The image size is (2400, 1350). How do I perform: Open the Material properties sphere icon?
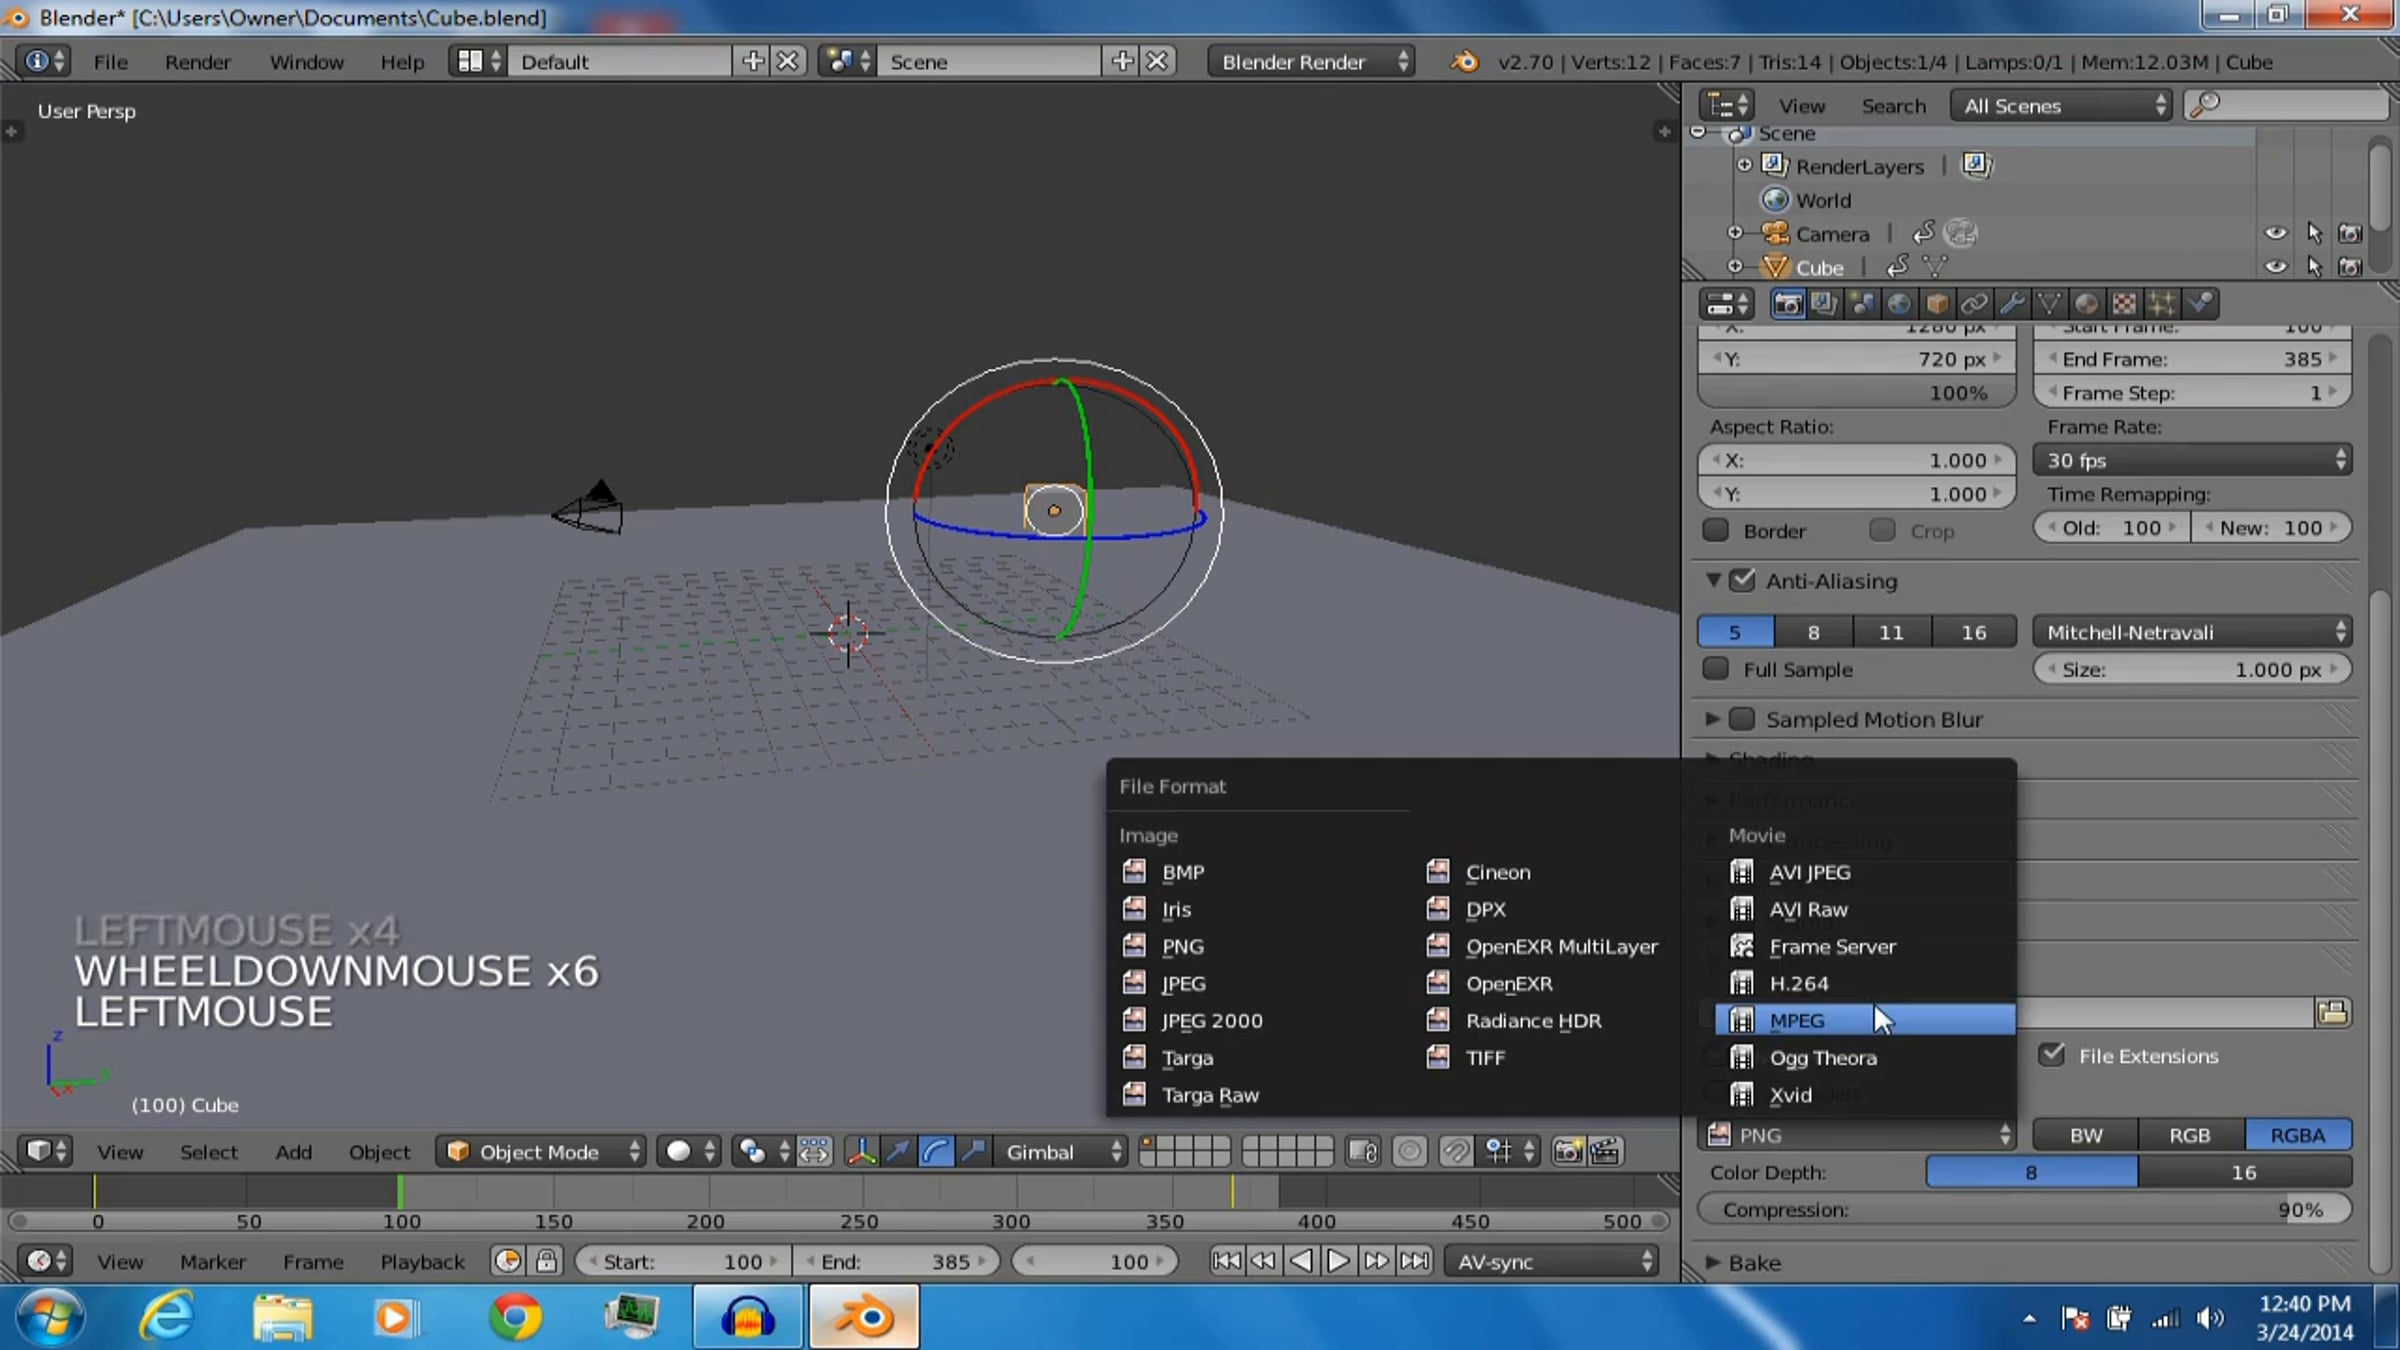click(x=2086, y=304)
